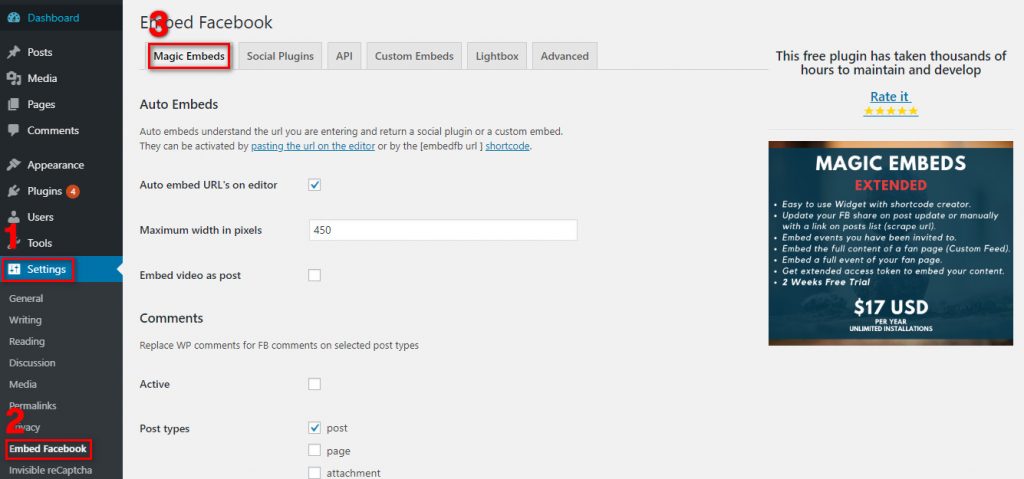Open General settings submenu
Image resolution: width=1024 pixels, height=479 pixels.
(26, 299)
